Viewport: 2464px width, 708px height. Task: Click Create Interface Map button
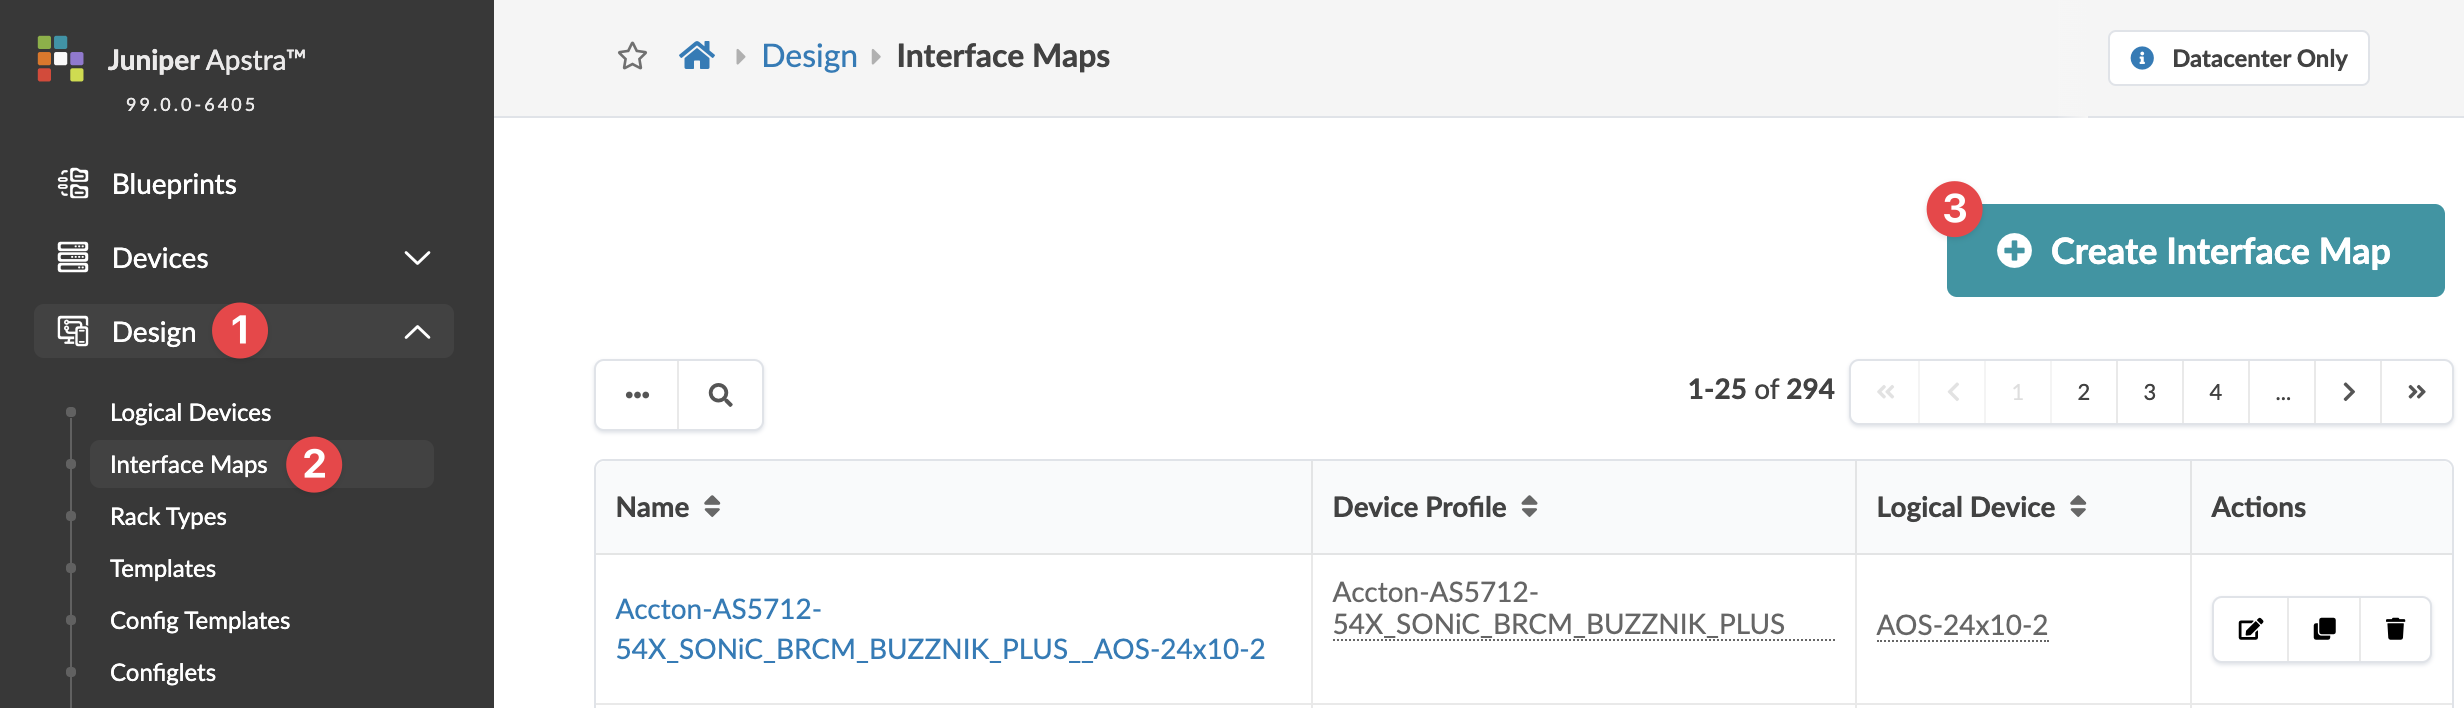(x=2195, y=251)
